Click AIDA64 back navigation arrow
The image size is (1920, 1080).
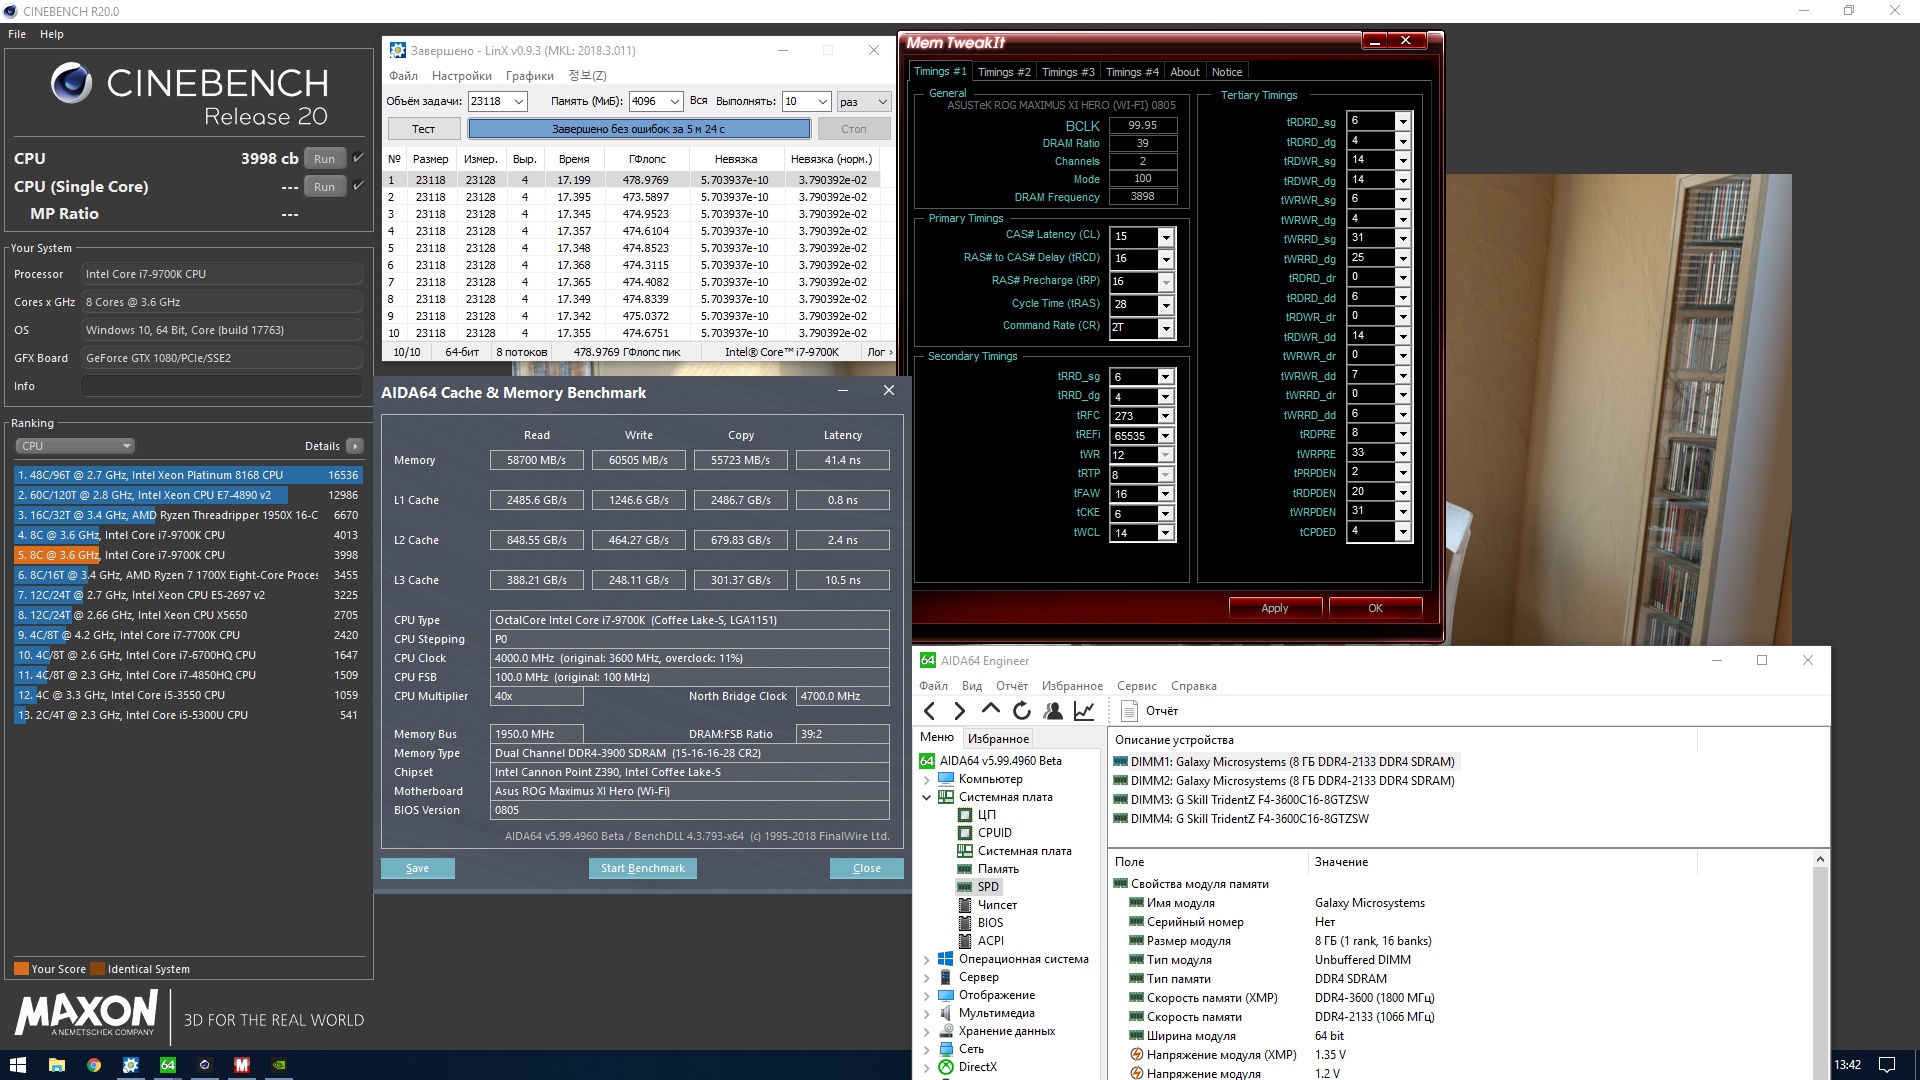(x=930, y=711)
